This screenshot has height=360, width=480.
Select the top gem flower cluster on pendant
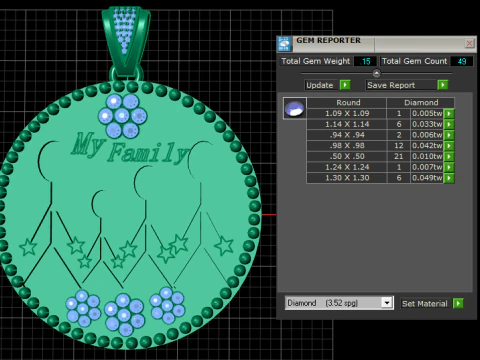click(122, 116)
